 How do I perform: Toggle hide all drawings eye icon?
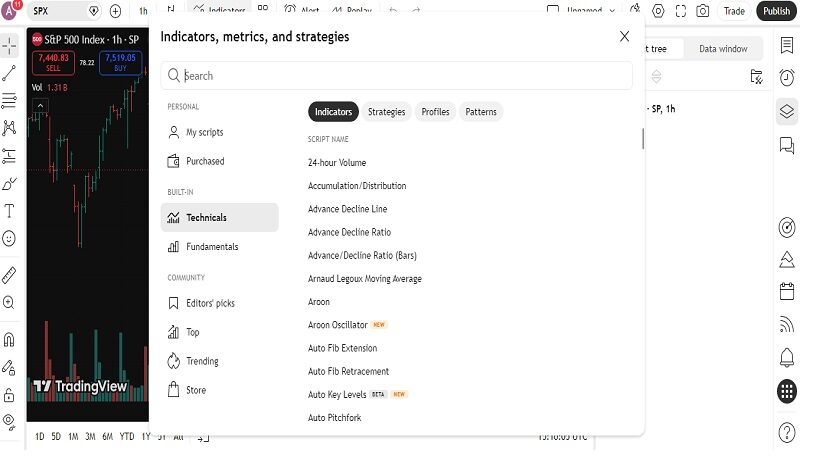tap(9, 422)
